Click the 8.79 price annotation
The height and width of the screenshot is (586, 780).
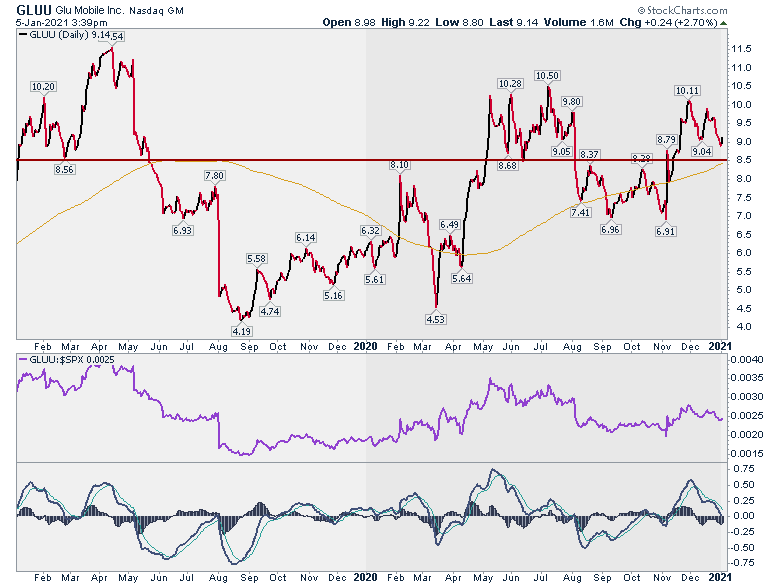pyautogui.click(x=667, y=140)
